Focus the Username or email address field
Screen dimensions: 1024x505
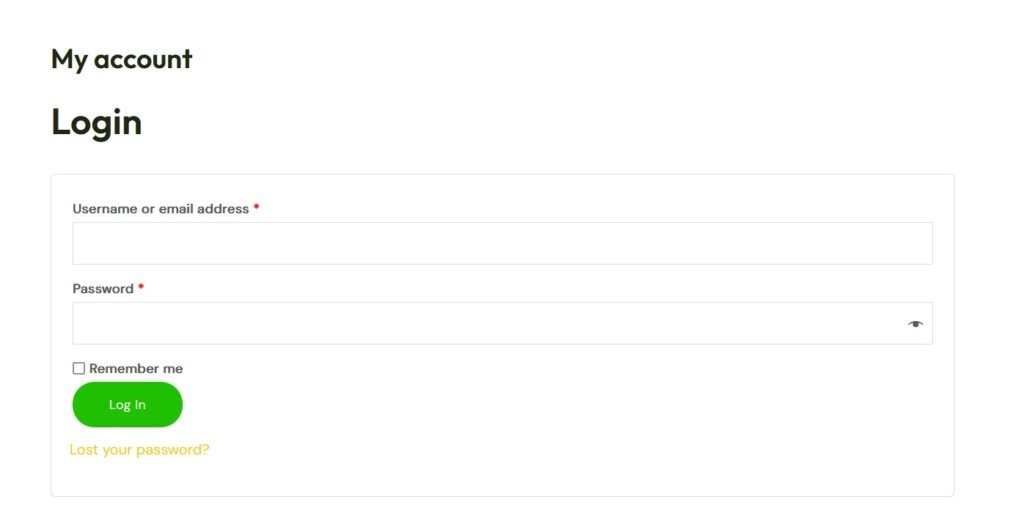(502, 243)
